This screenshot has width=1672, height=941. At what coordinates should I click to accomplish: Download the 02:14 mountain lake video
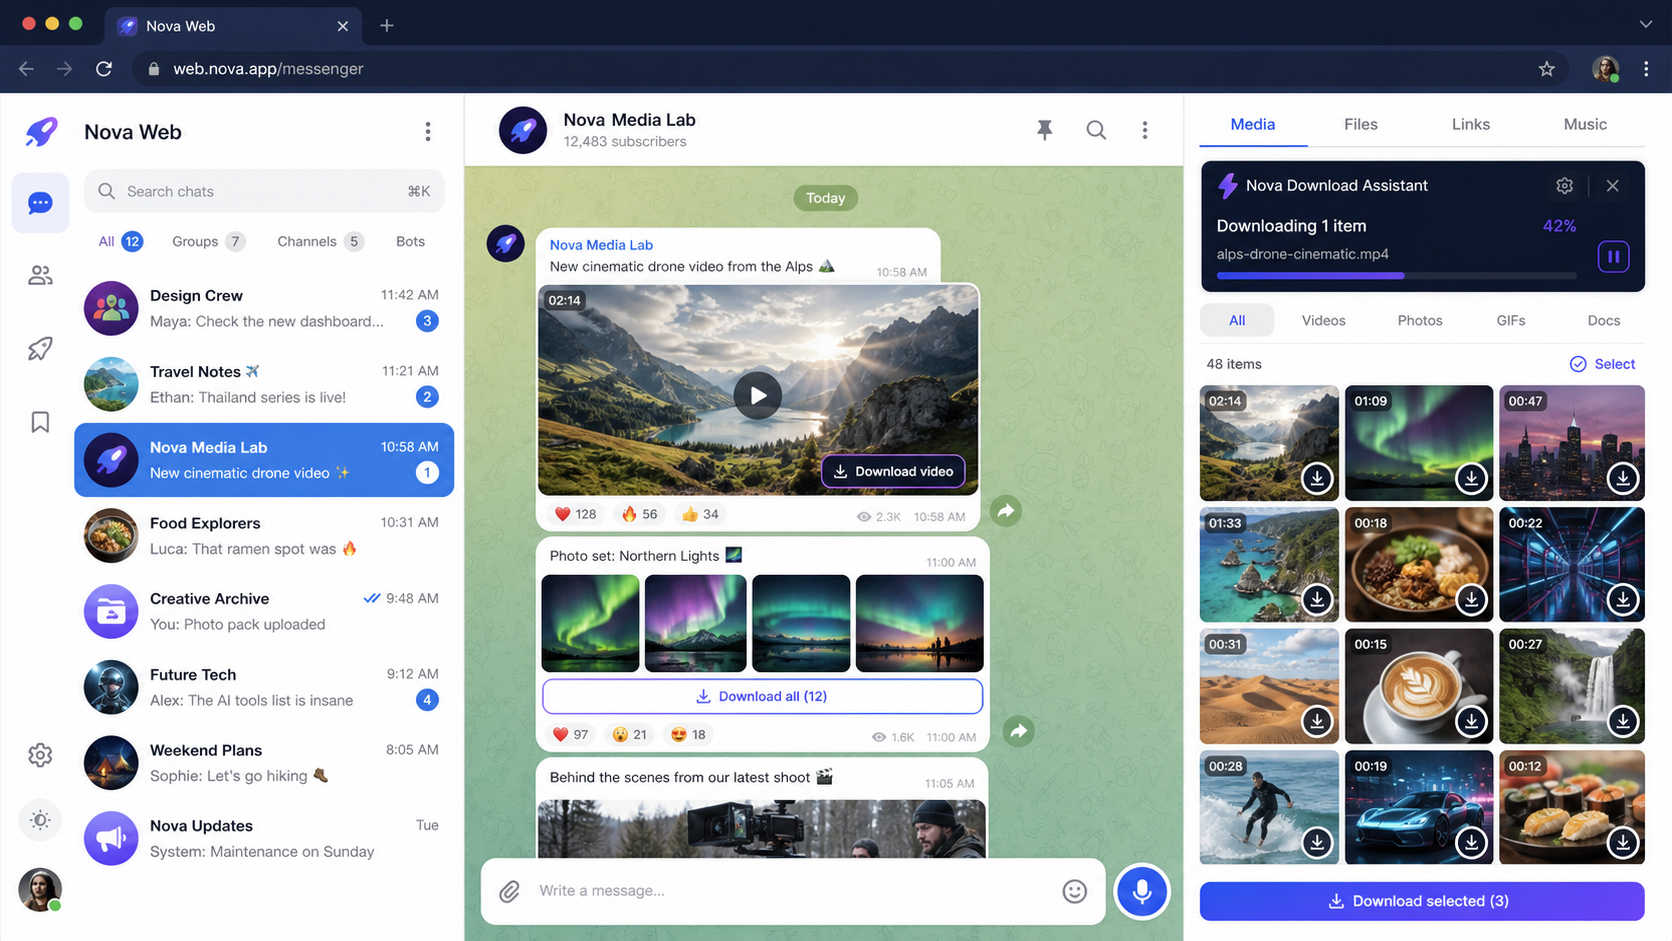[x=1317, y=478]
